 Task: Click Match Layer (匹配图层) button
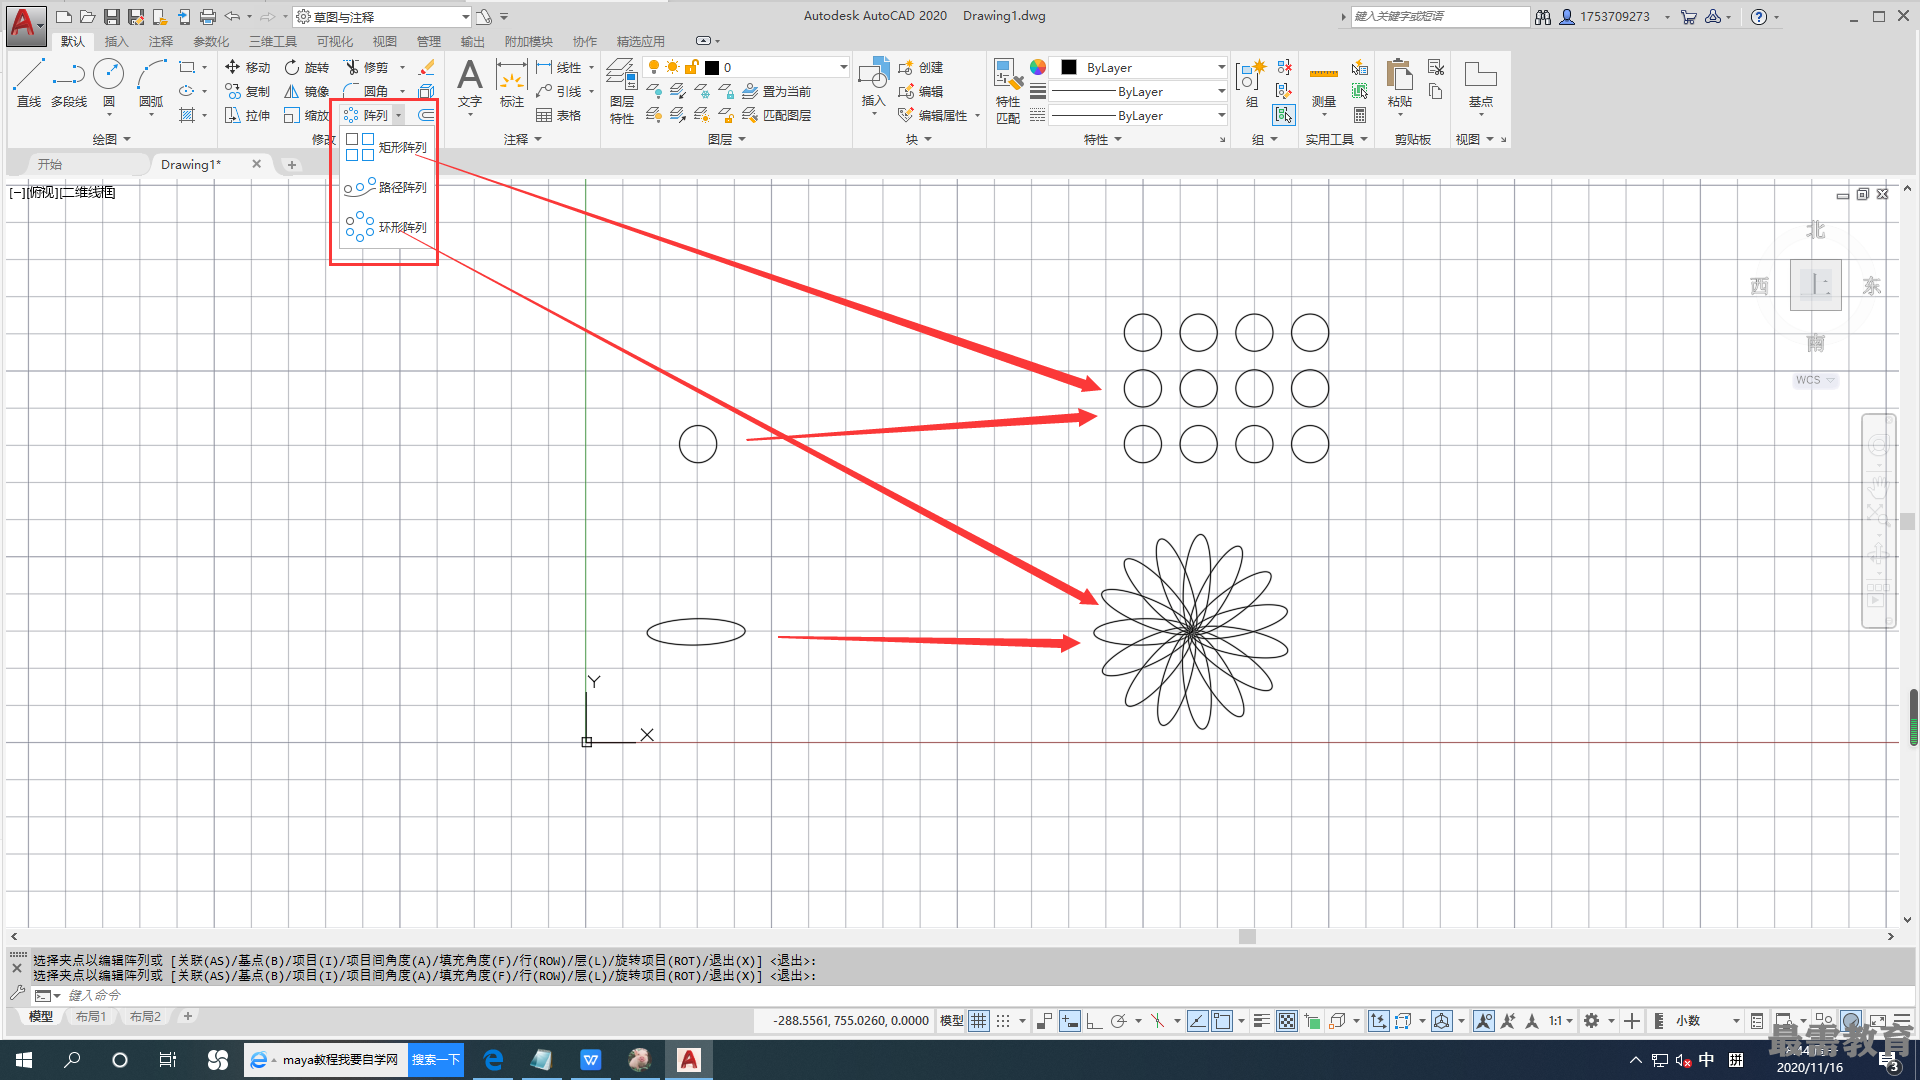777,115
